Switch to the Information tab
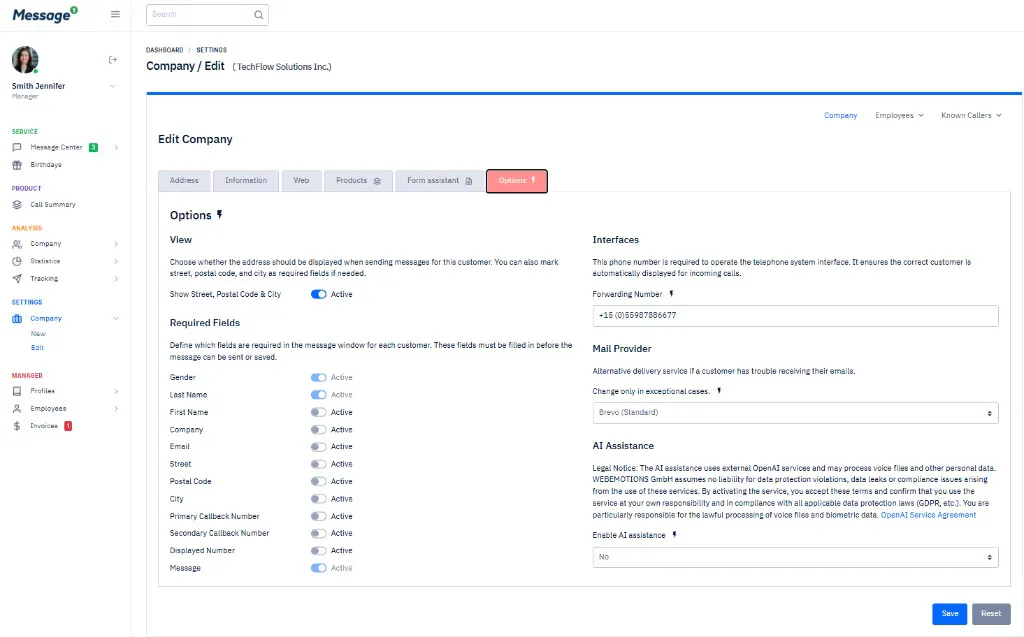The width and height of the screenshot is (1024, 637). tap(246, 181)
